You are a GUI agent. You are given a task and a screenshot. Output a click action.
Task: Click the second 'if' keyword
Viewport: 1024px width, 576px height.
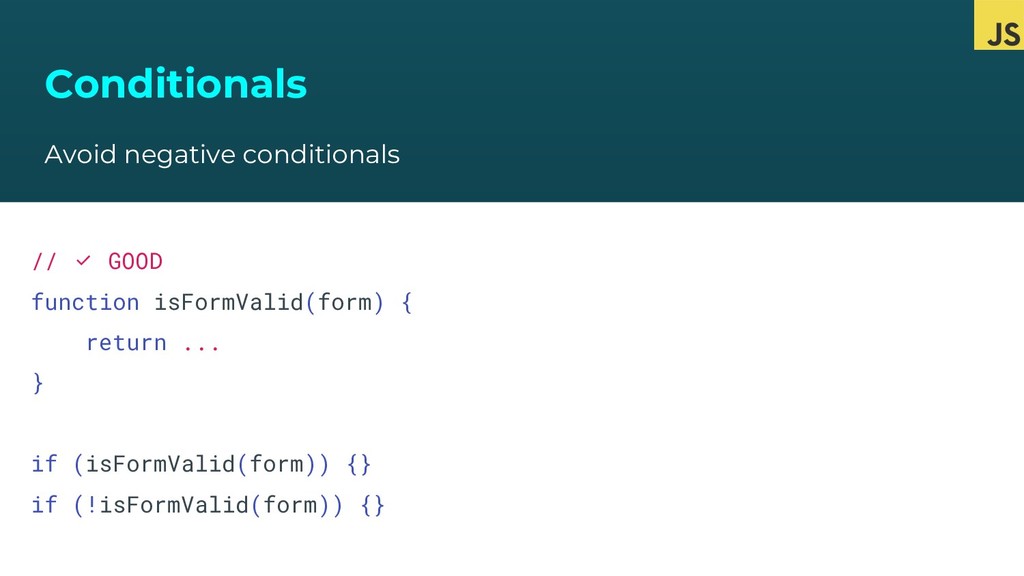pos(44,505)
